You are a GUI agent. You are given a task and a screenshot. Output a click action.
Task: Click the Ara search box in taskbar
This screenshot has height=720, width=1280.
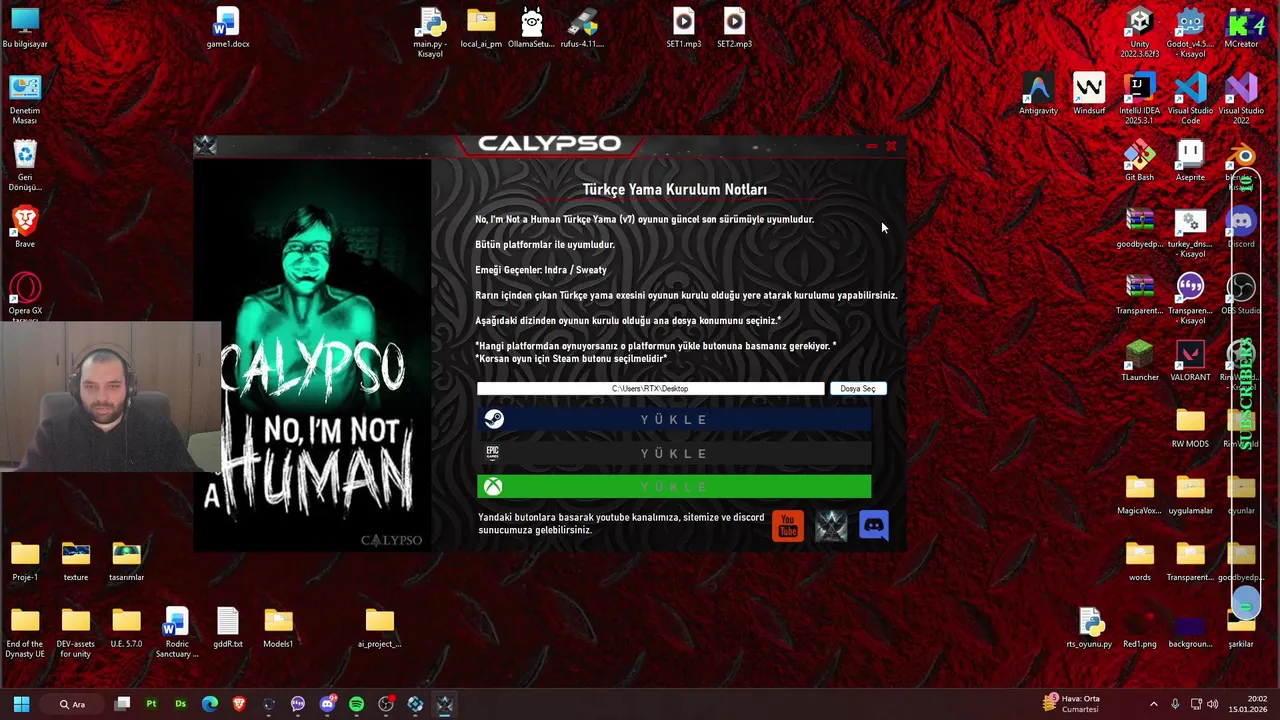coord(72,704)
